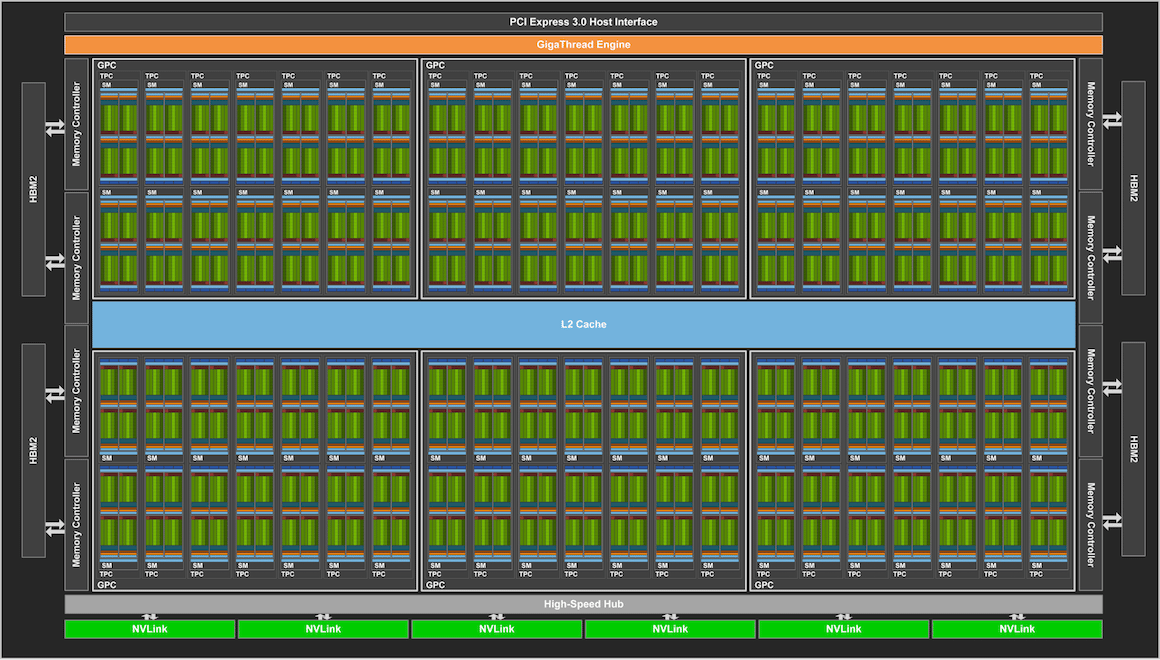Click bidirectional arrows beside bottom-left Memory Controller
Screen dimensions: 1160x660
pyautogui.click(x=54, y=527)
